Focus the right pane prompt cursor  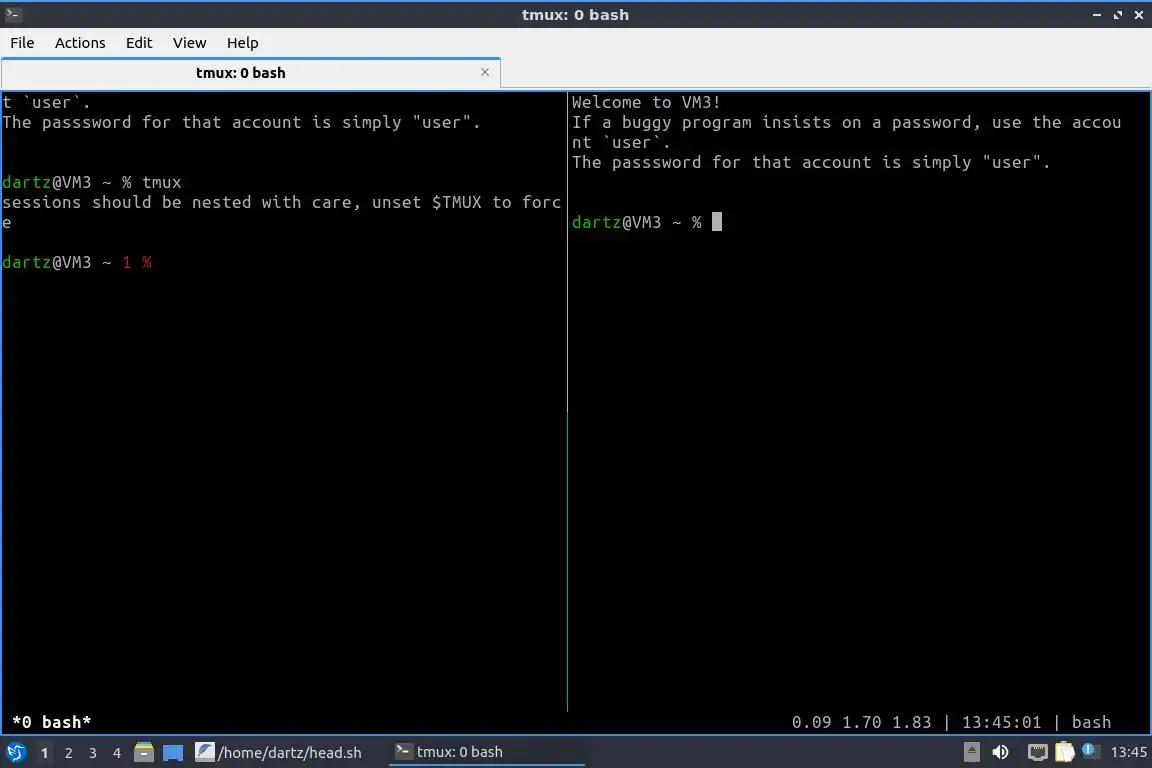pos(717,222)
